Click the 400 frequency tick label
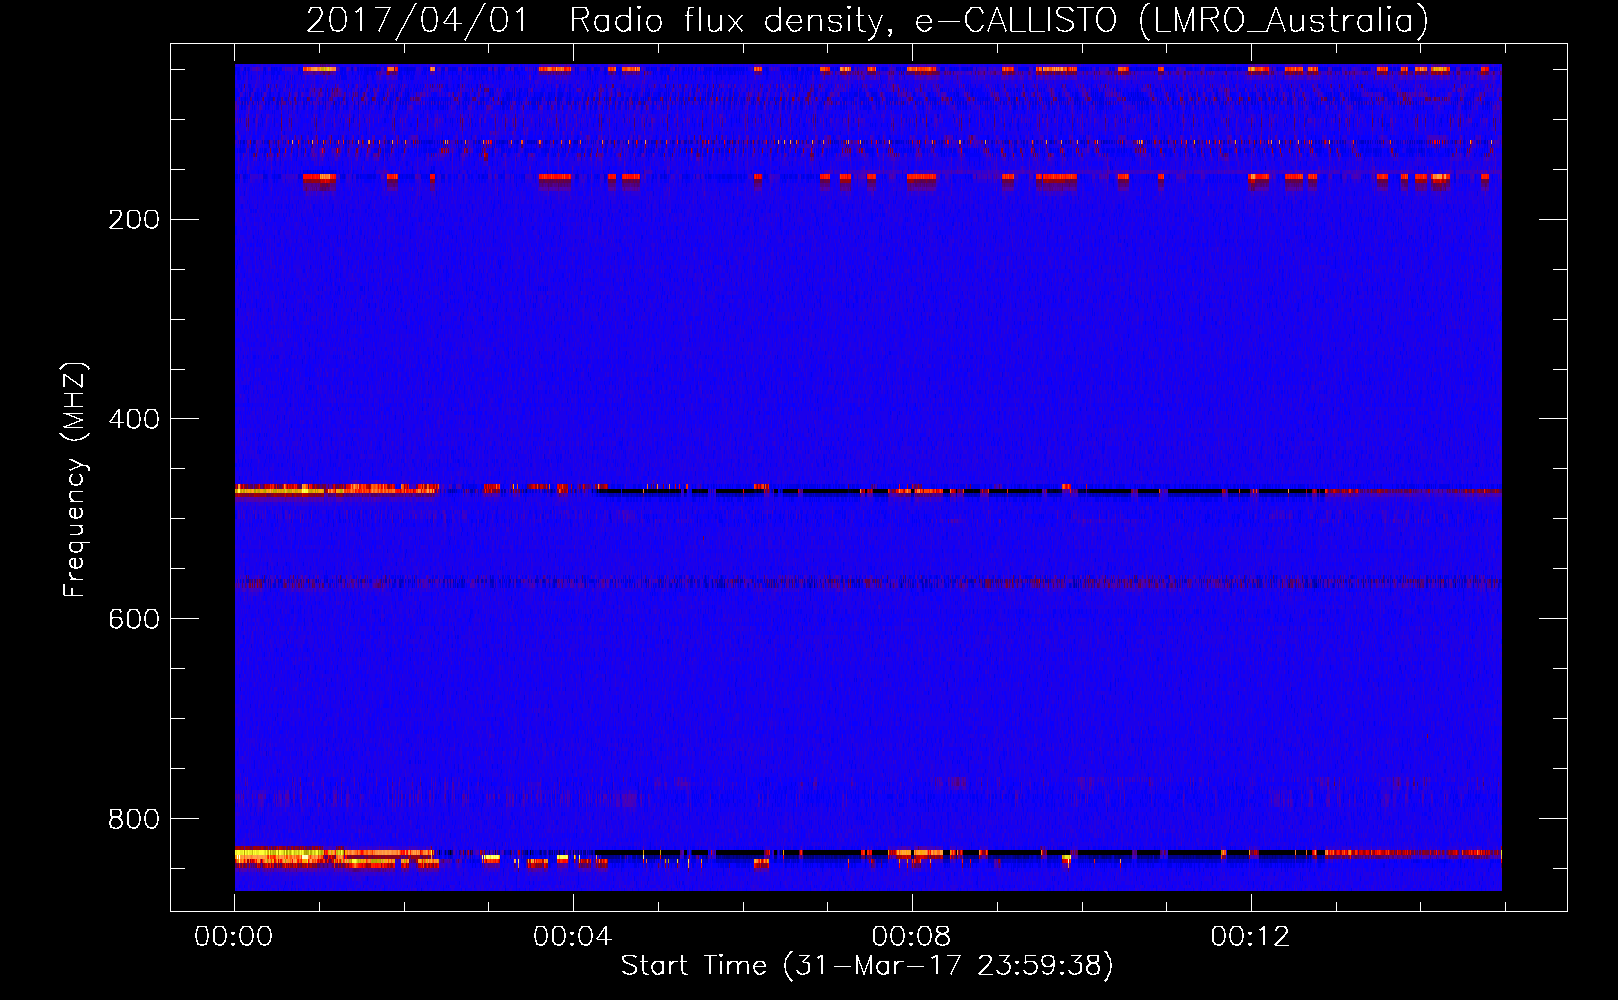1618x1000 pixels. coord(134,419)
